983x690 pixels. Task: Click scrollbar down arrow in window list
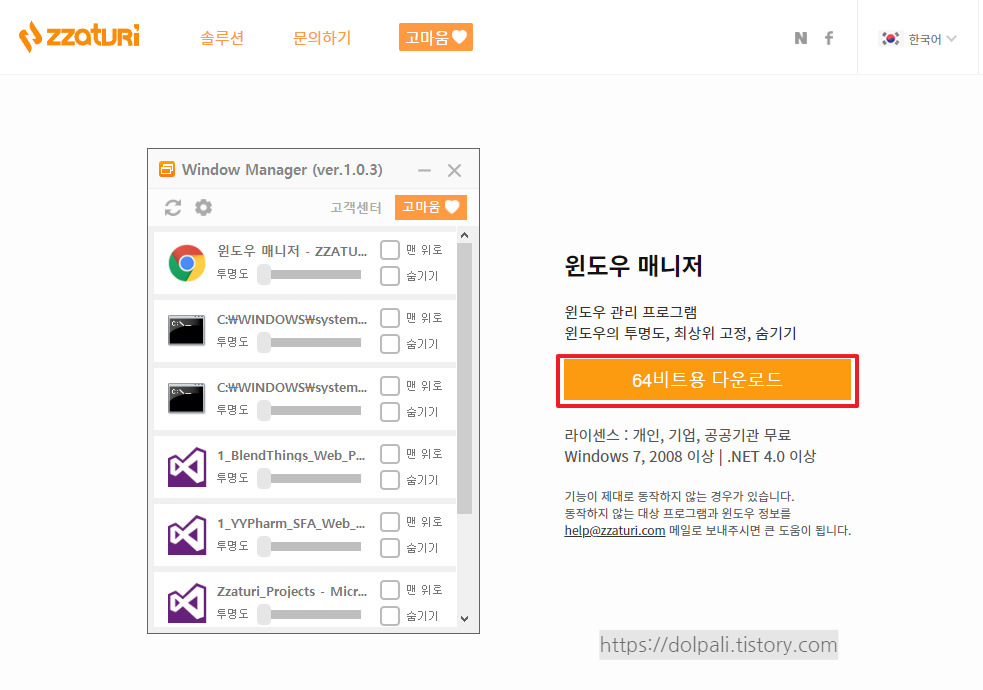coord(465,619)
